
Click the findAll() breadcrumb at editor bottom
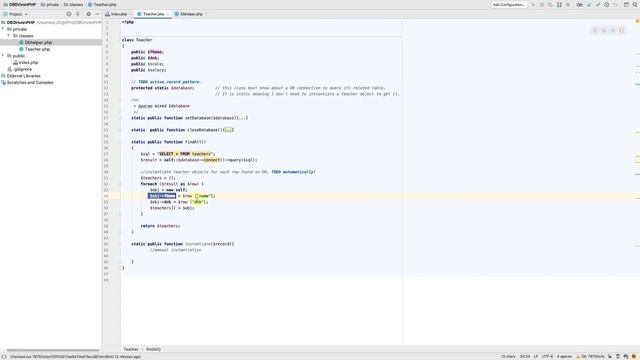click(x=153, y=349)
